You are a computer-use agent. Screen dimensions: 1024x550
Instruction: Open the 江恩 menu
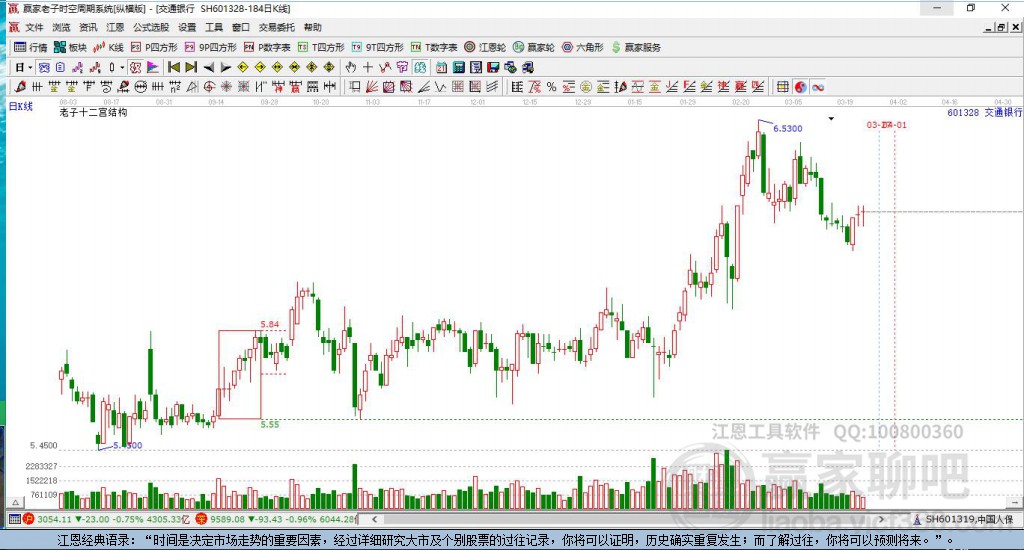[115, 27]
